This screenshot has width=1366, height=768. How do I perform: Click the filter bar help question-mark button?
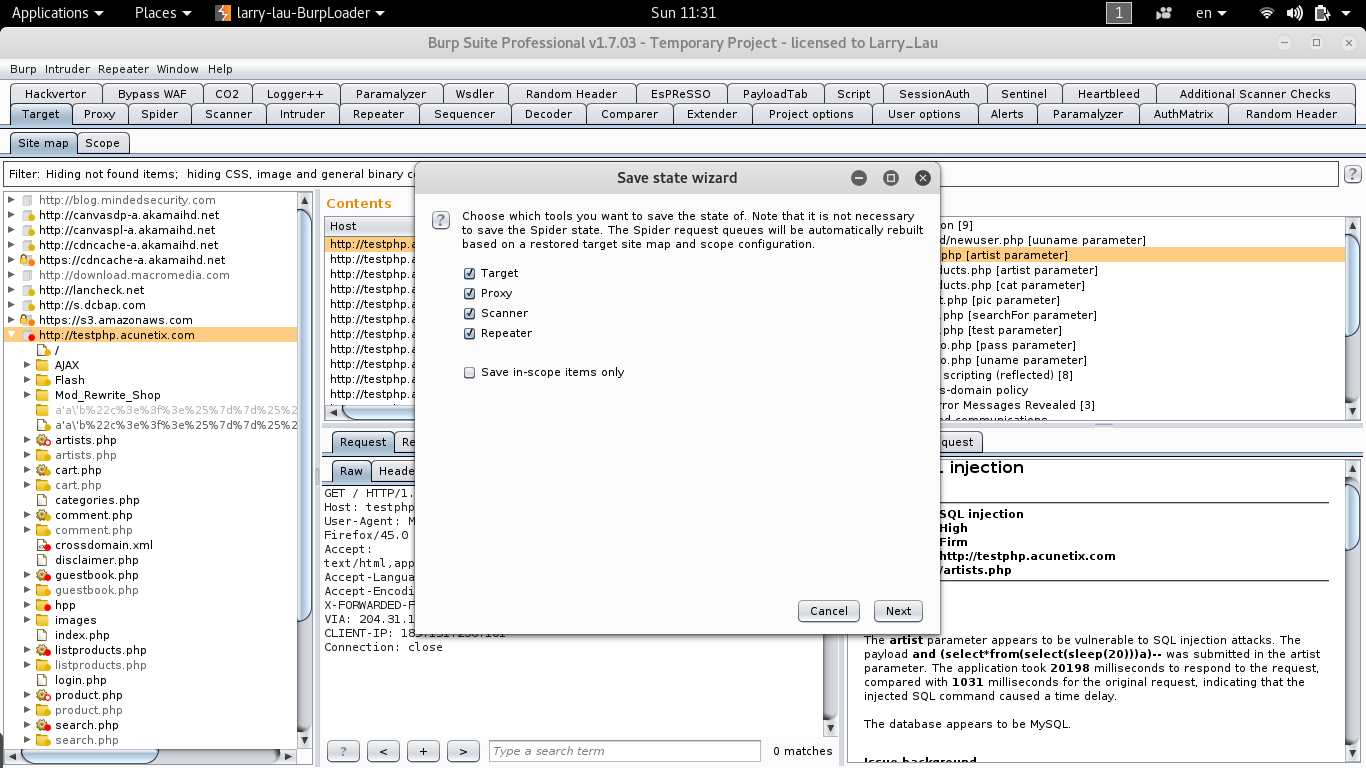coord(1352,174)
